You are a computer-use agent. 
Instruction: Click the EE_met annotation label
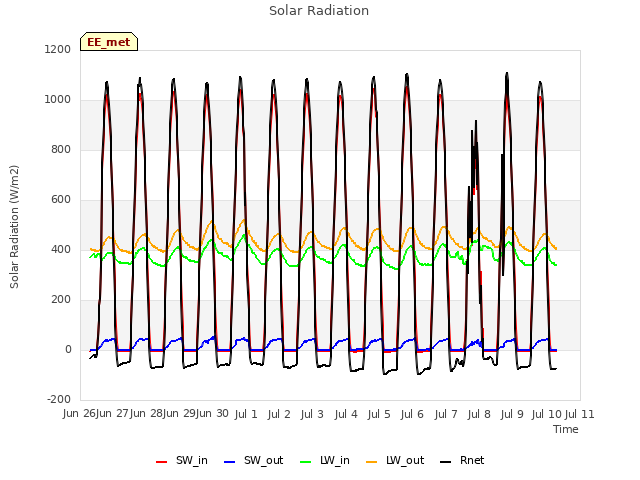(x=109, y=42)
